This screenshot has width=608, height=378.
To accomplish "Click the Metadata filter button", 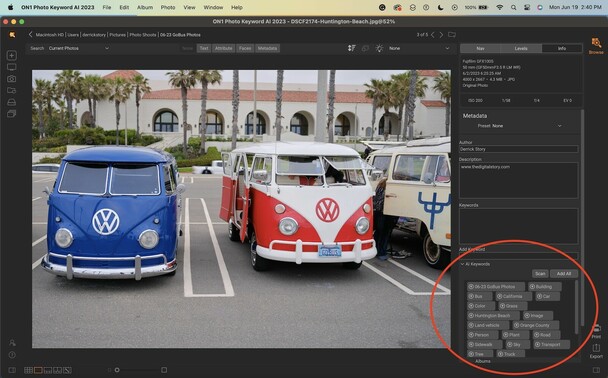I will click(267, 48).
